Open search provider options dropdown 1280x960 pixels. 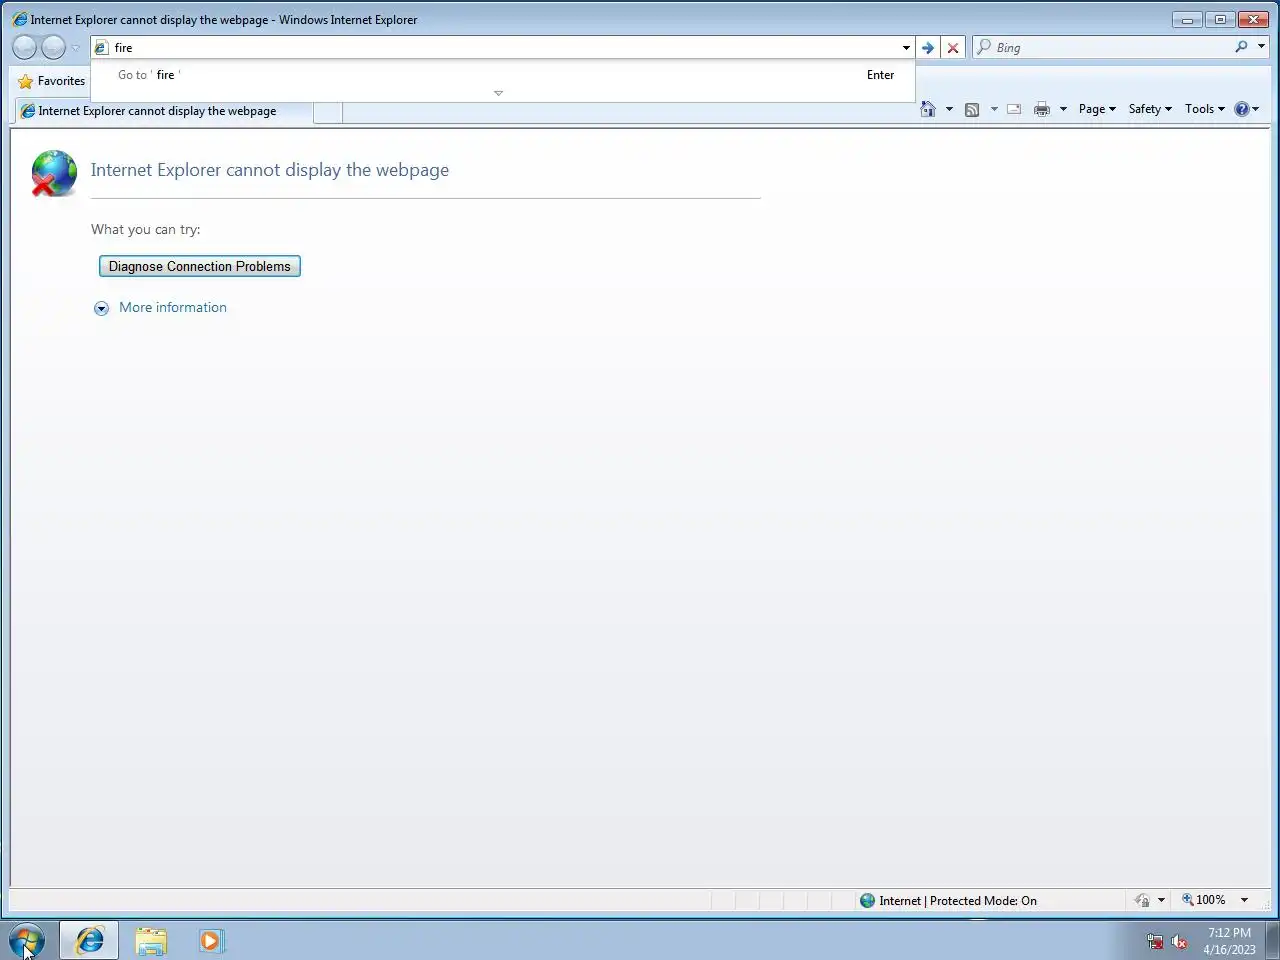[1261, 47]
